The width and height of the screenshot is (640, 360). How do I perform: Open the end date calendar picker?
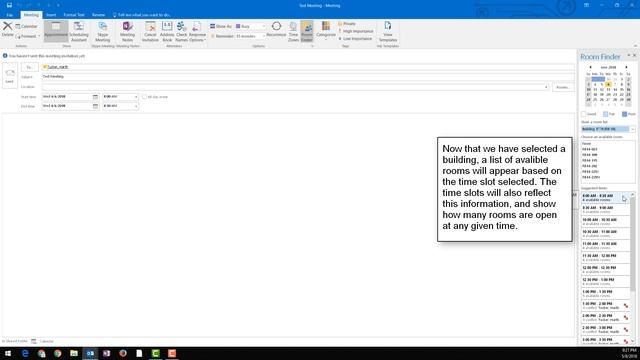pos(95,106)
